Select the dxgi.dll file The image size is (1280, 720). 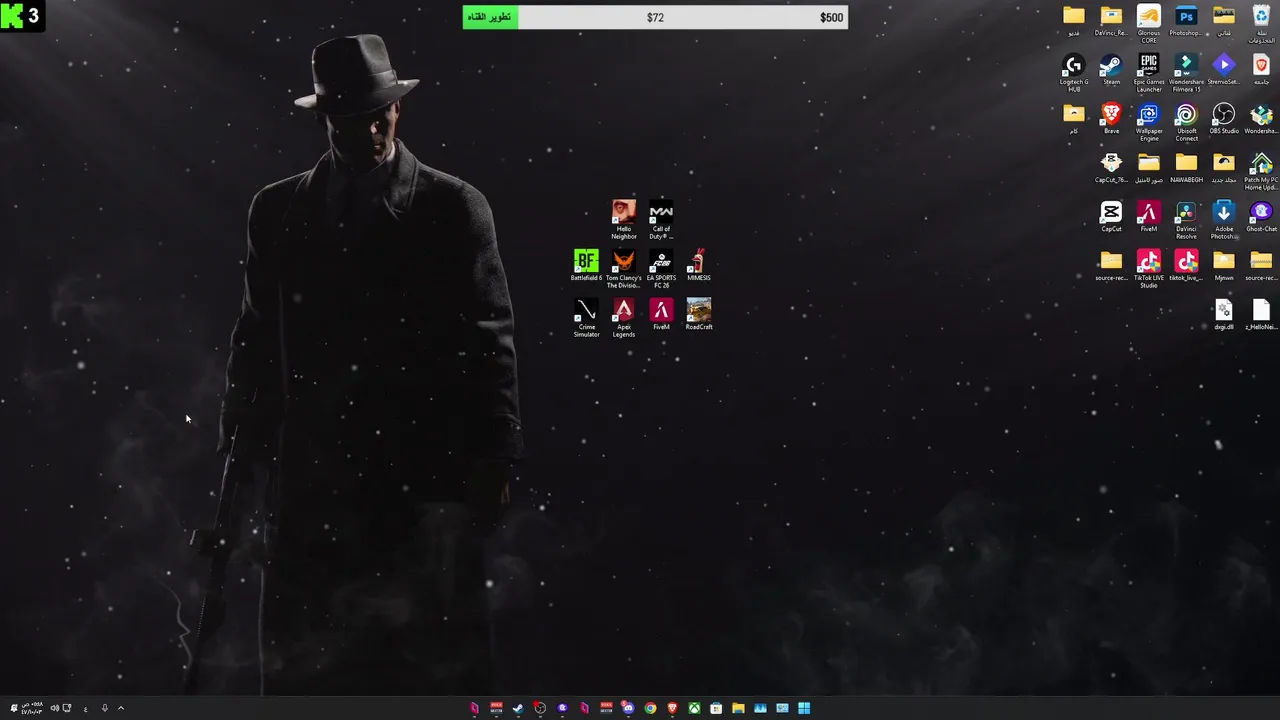pyautogui.click(x=1224, y=314)
